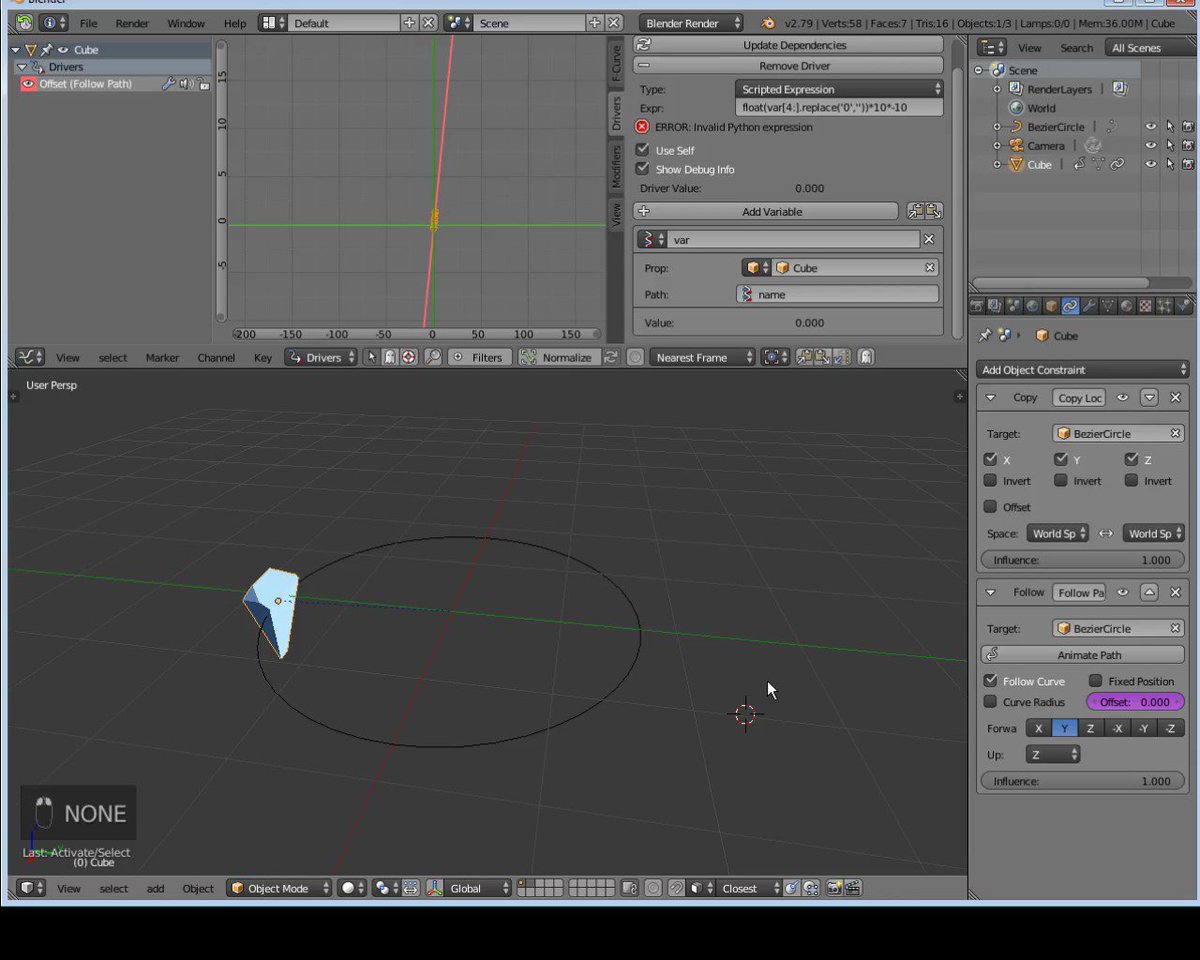Click Update Dependencies button

tap(788, 45)
